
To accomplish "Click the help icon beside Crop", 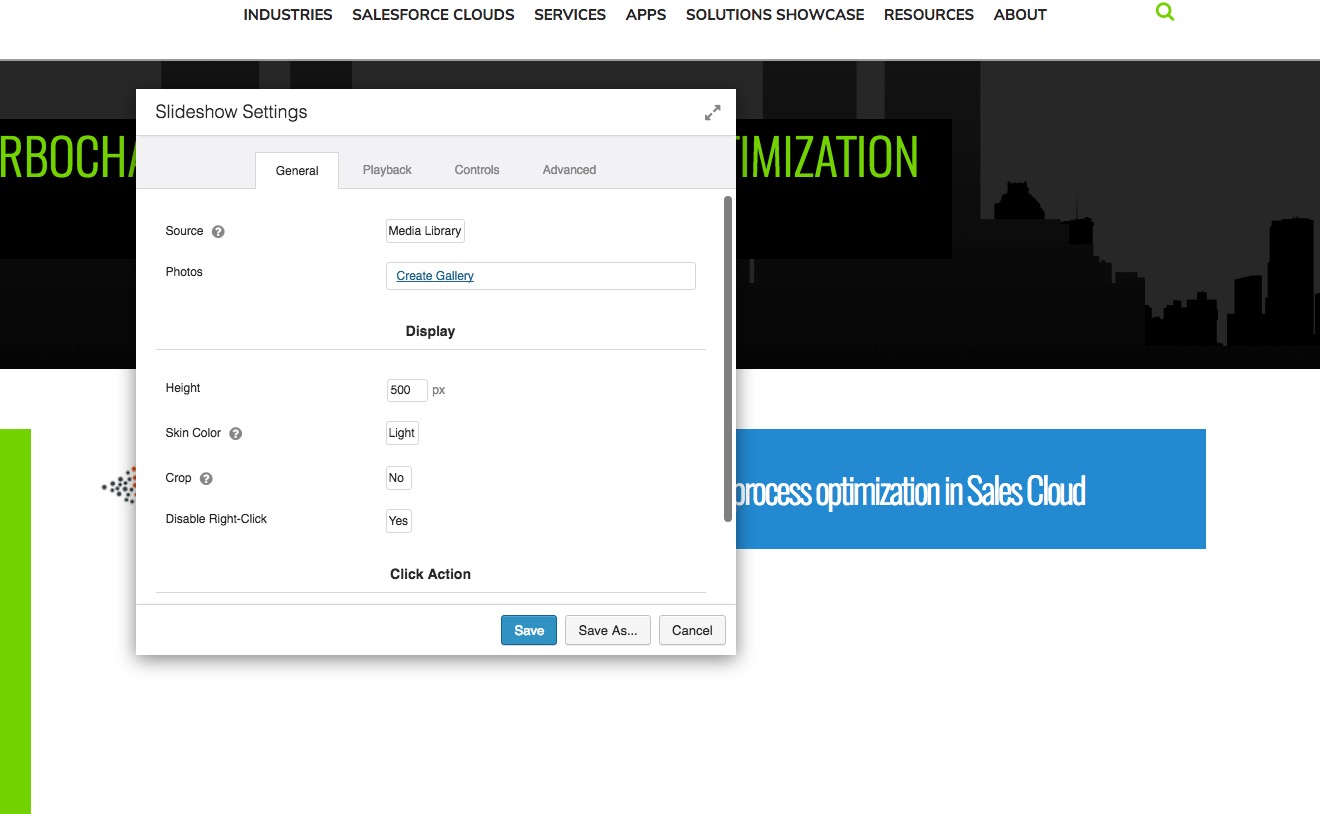I will 206,479.
